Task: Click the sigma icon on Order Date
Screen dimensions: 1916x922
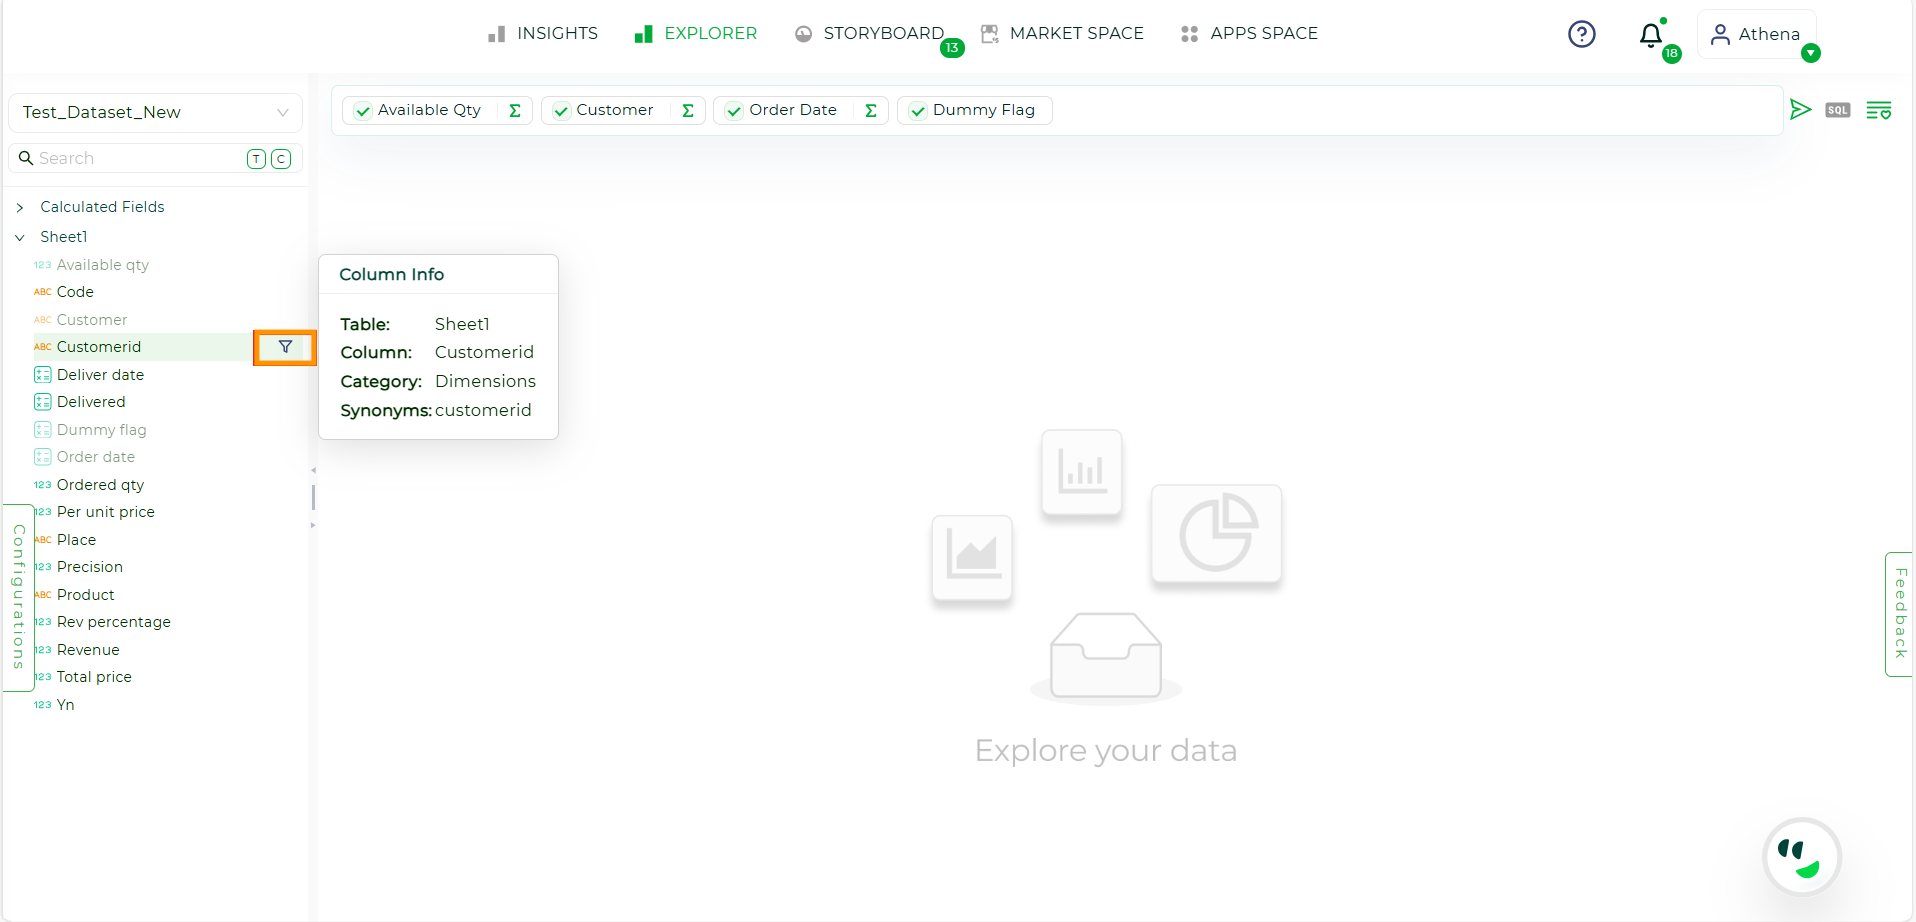Action: click(871, 110)
